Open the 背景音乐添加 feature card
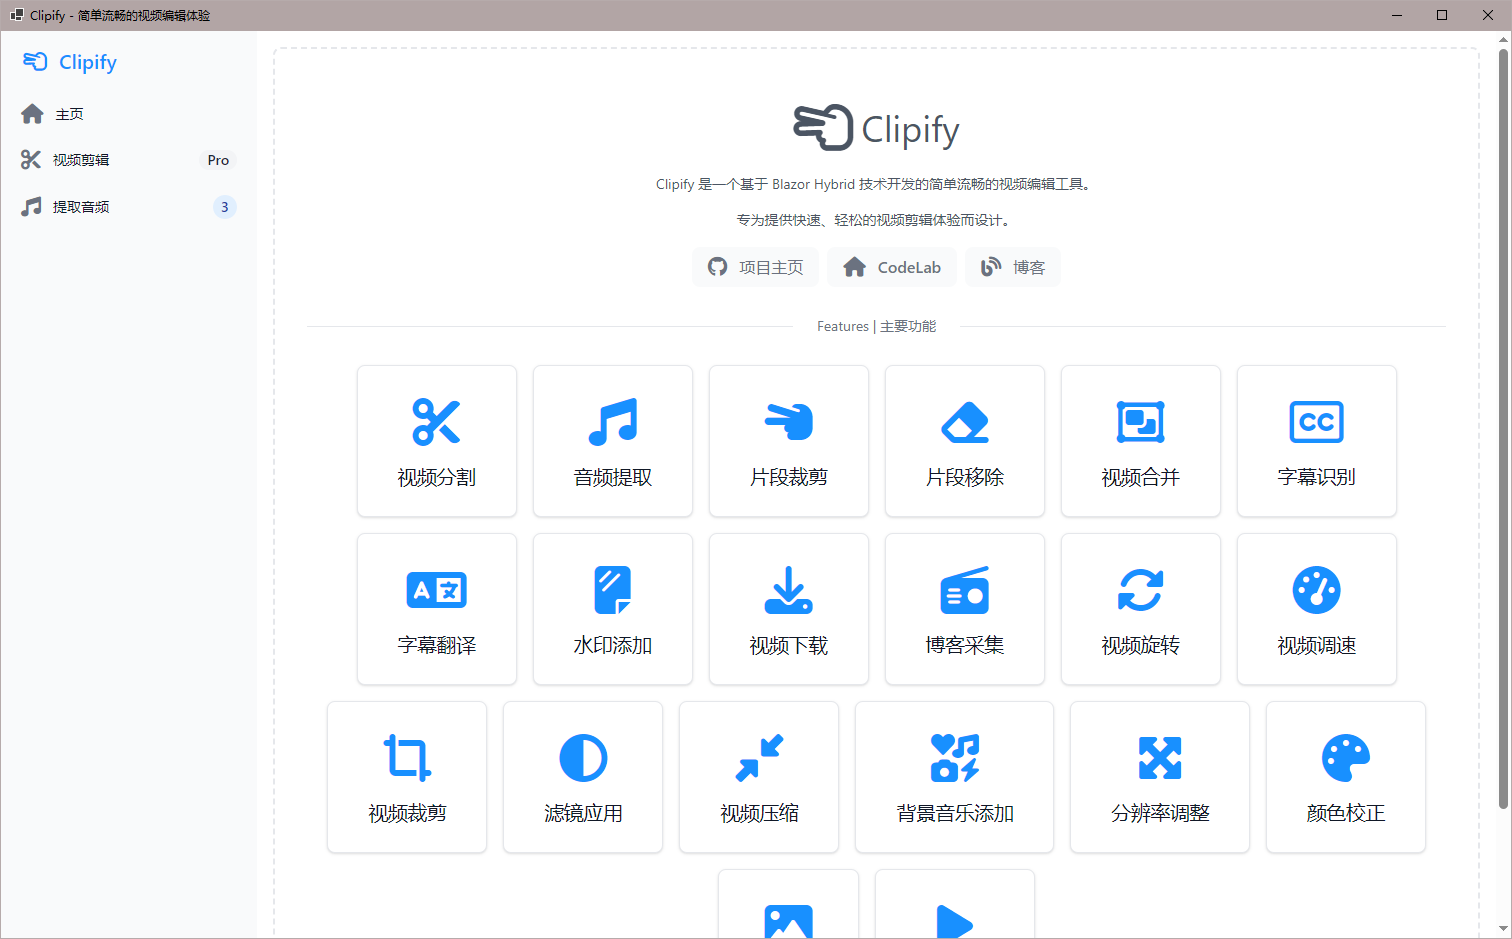The image size is (1512, 939). (954, 777)
